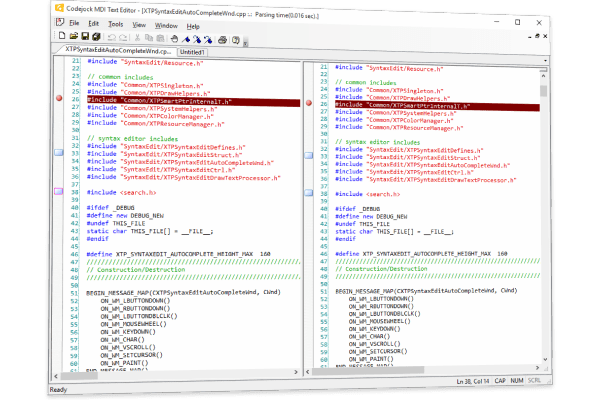Image resolution: width=600 pixels, height=400 pixels.
Task: Click red breakpoint marker on left pane line 26
Action: [x=59, y=98]
